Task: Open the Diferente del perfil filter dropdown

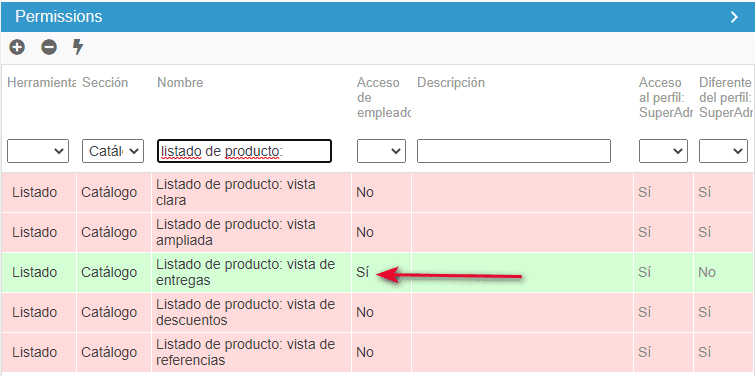Action: 723,151
